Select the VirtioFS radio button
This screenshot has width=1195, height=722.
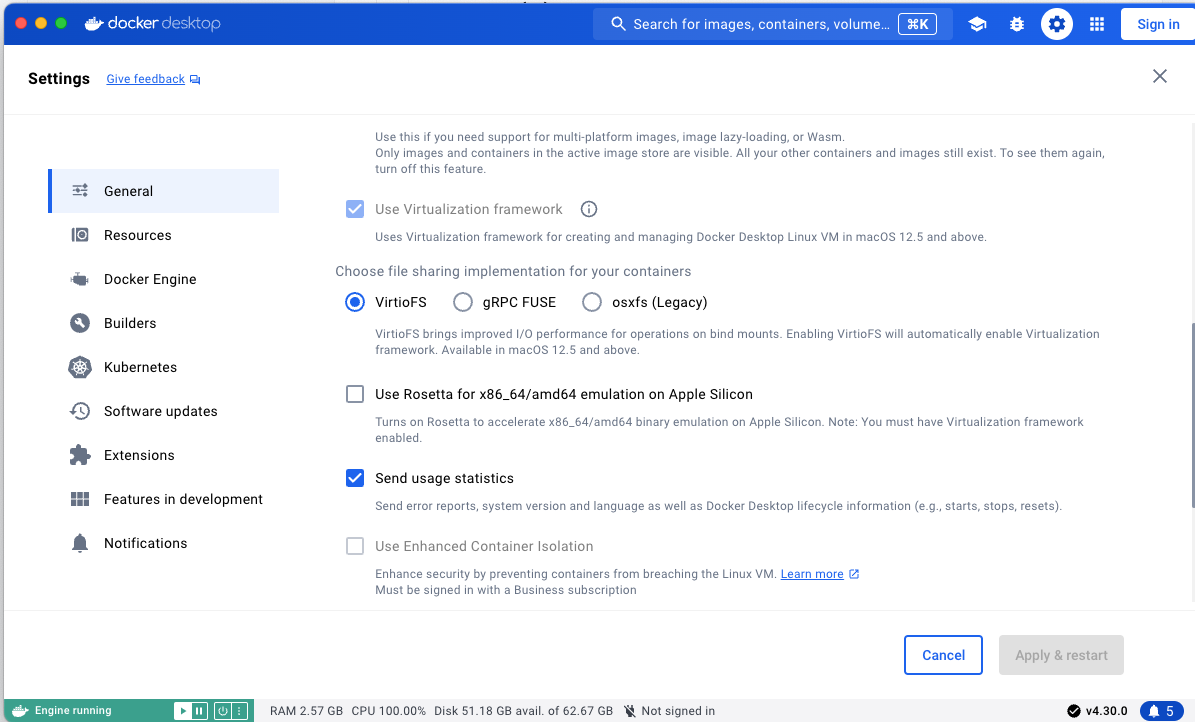(355, 302)
